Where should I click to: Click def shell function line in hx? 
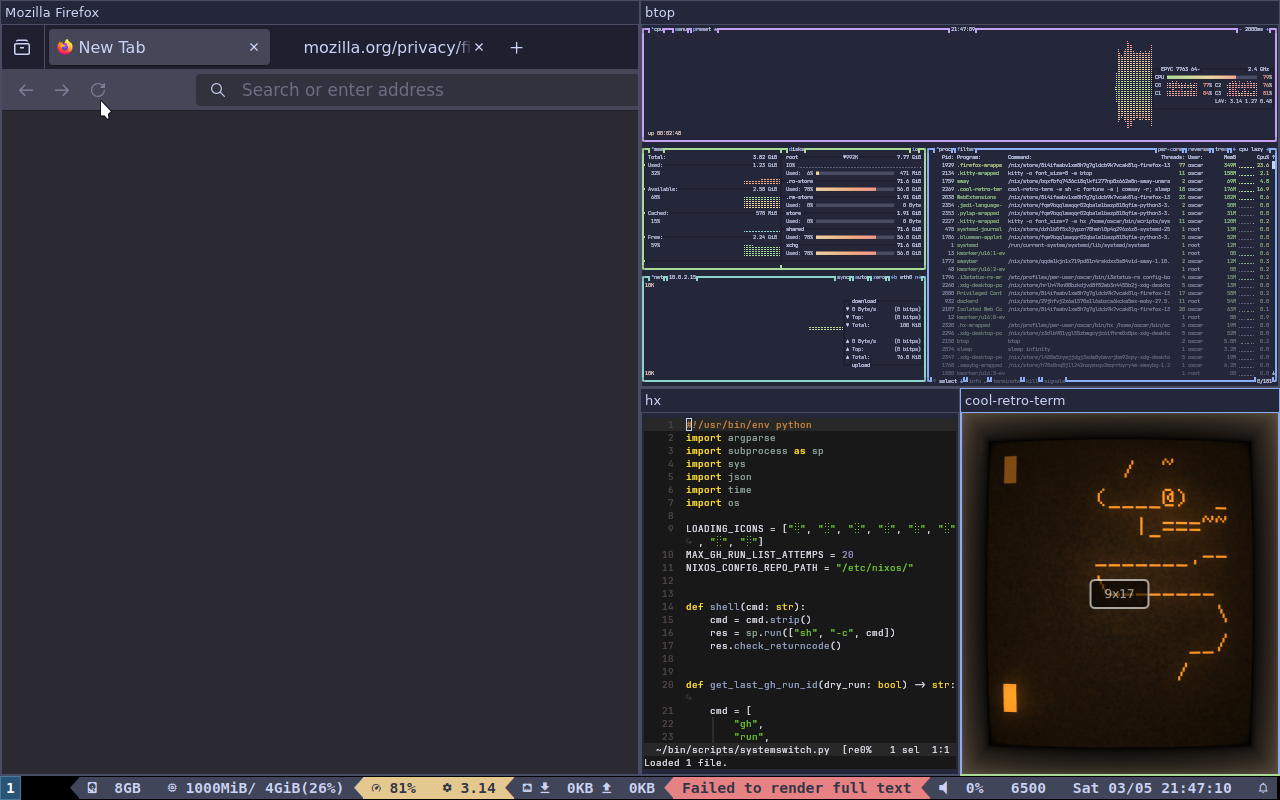(x=745, y=607)
